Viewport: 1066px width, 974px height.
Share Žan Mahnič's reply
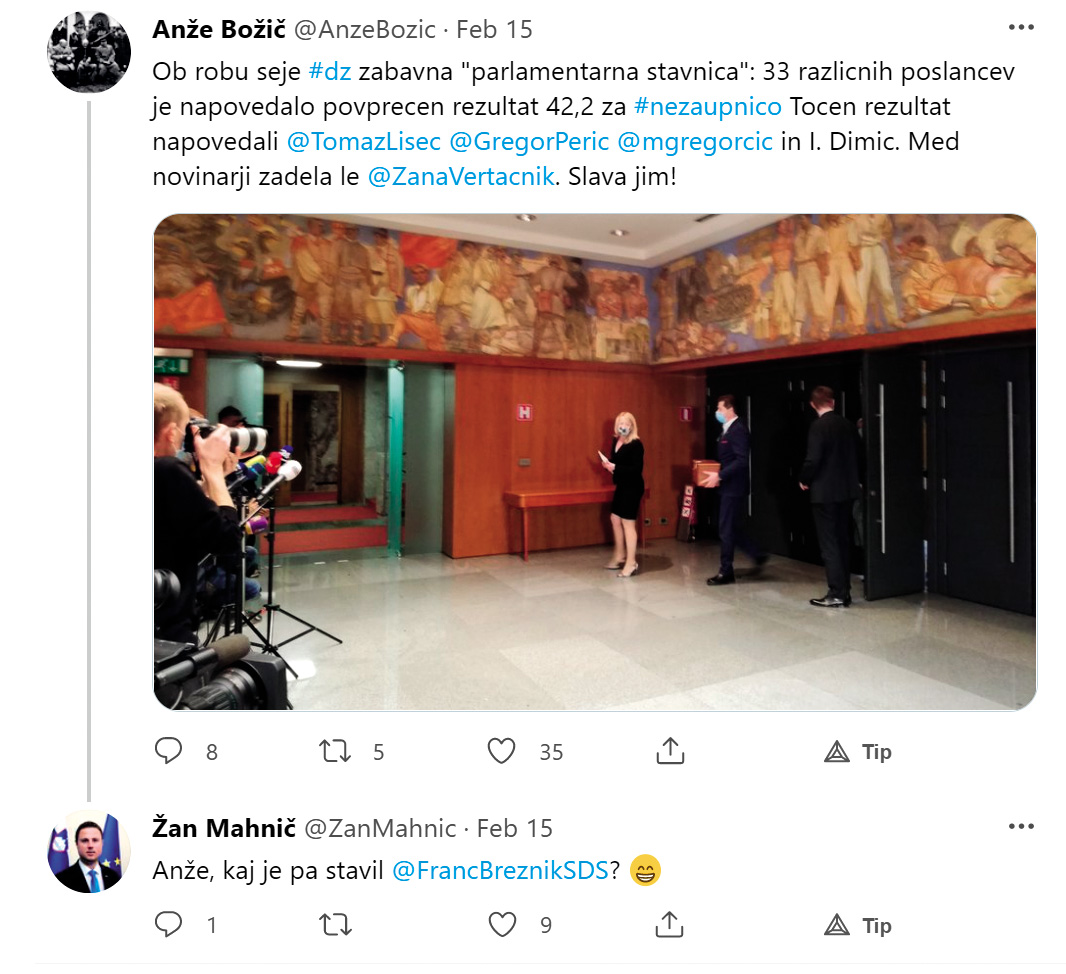coord(668,925)
